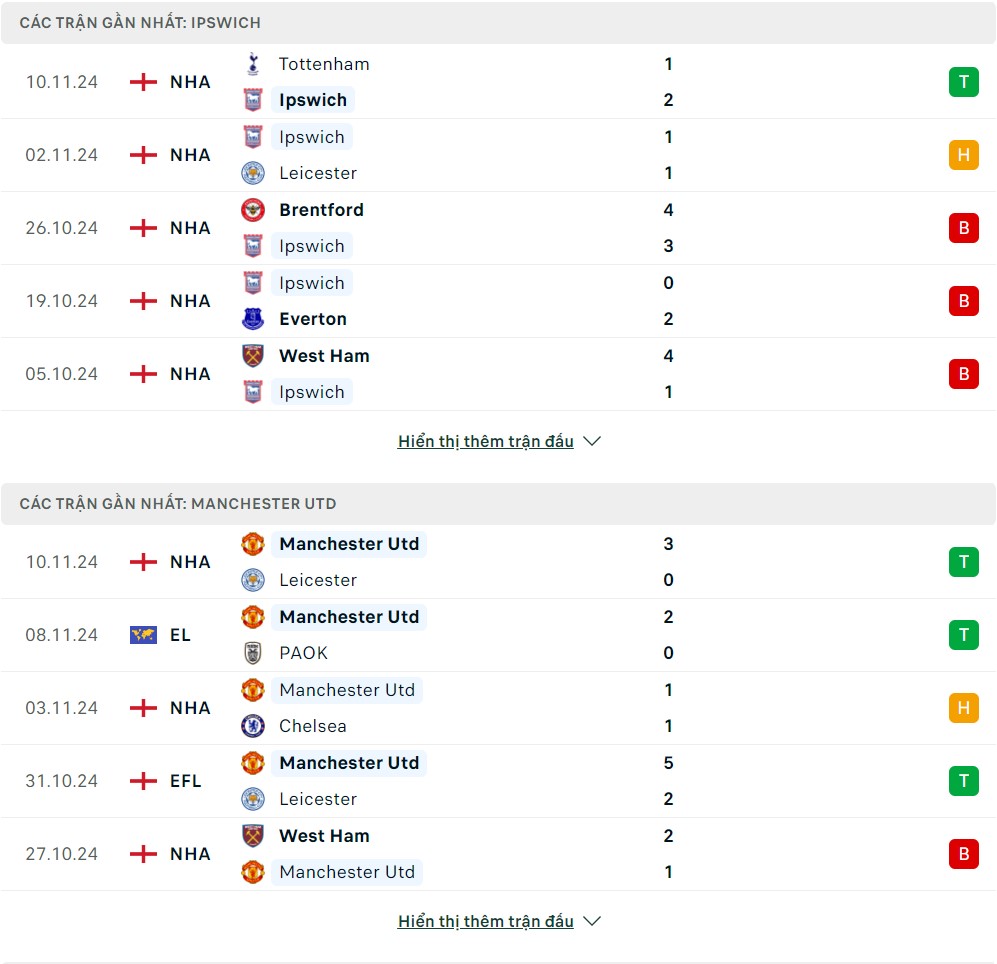Viewport: 997px width, 964px height.
Task: Open the Manchester Utd recent matches header
Action: (x=178, y=503)
